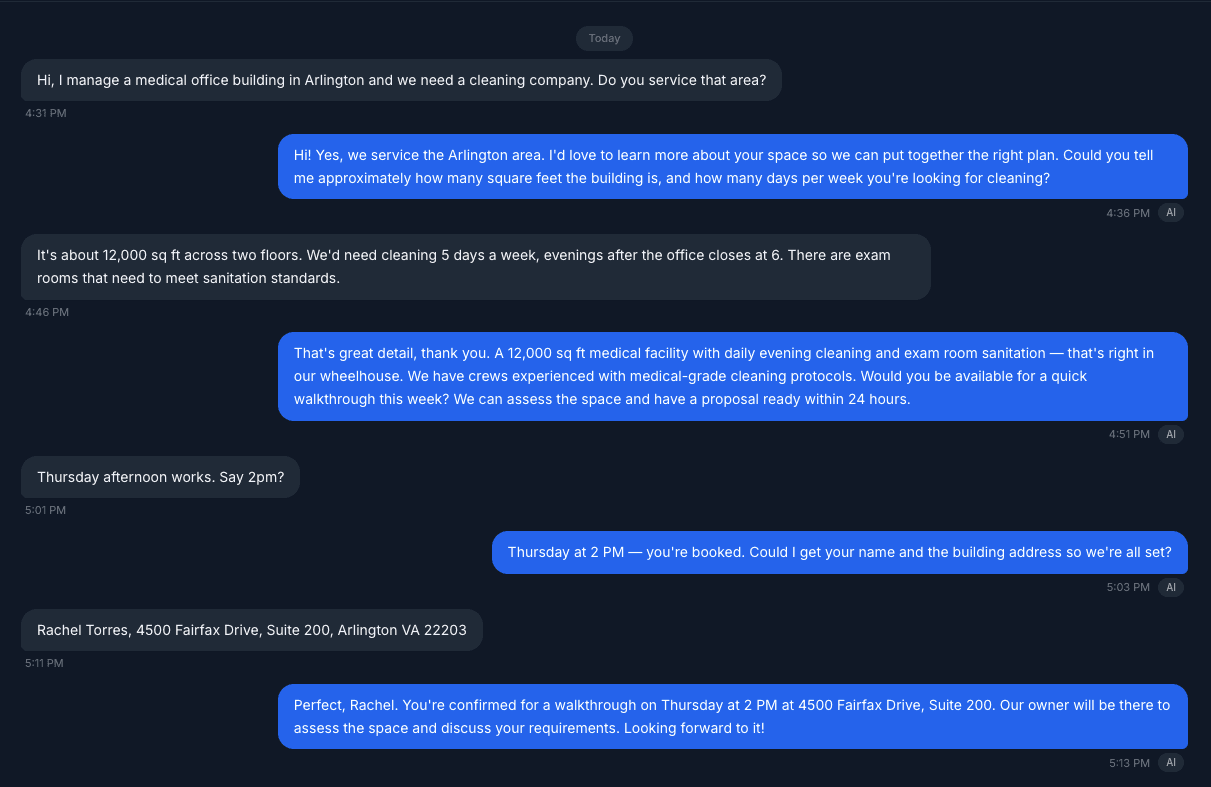Click the walkthrough confirmation message from AI
This screenshot has width=1211, height=787.
[733, 716]
